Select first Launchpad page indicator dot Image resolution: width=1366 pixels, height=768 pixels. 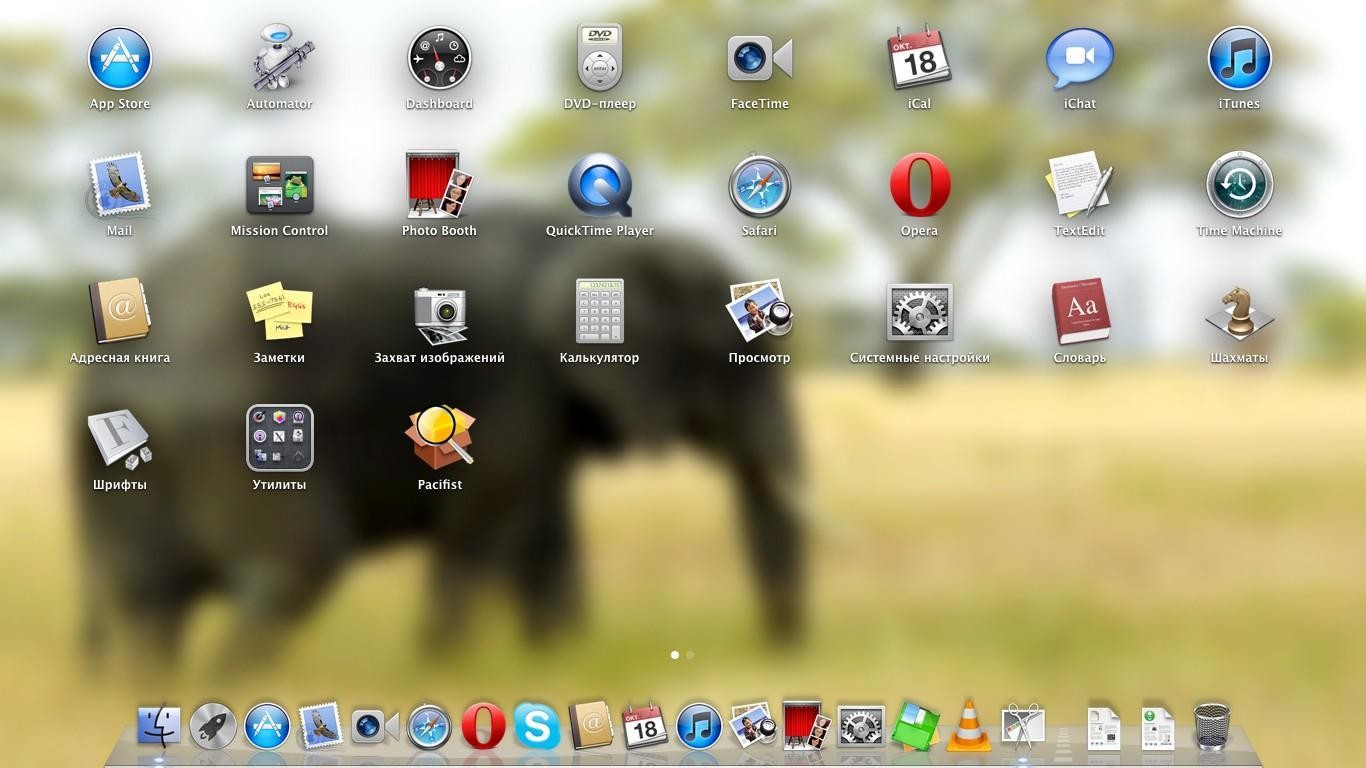click(x=675, y=655)
